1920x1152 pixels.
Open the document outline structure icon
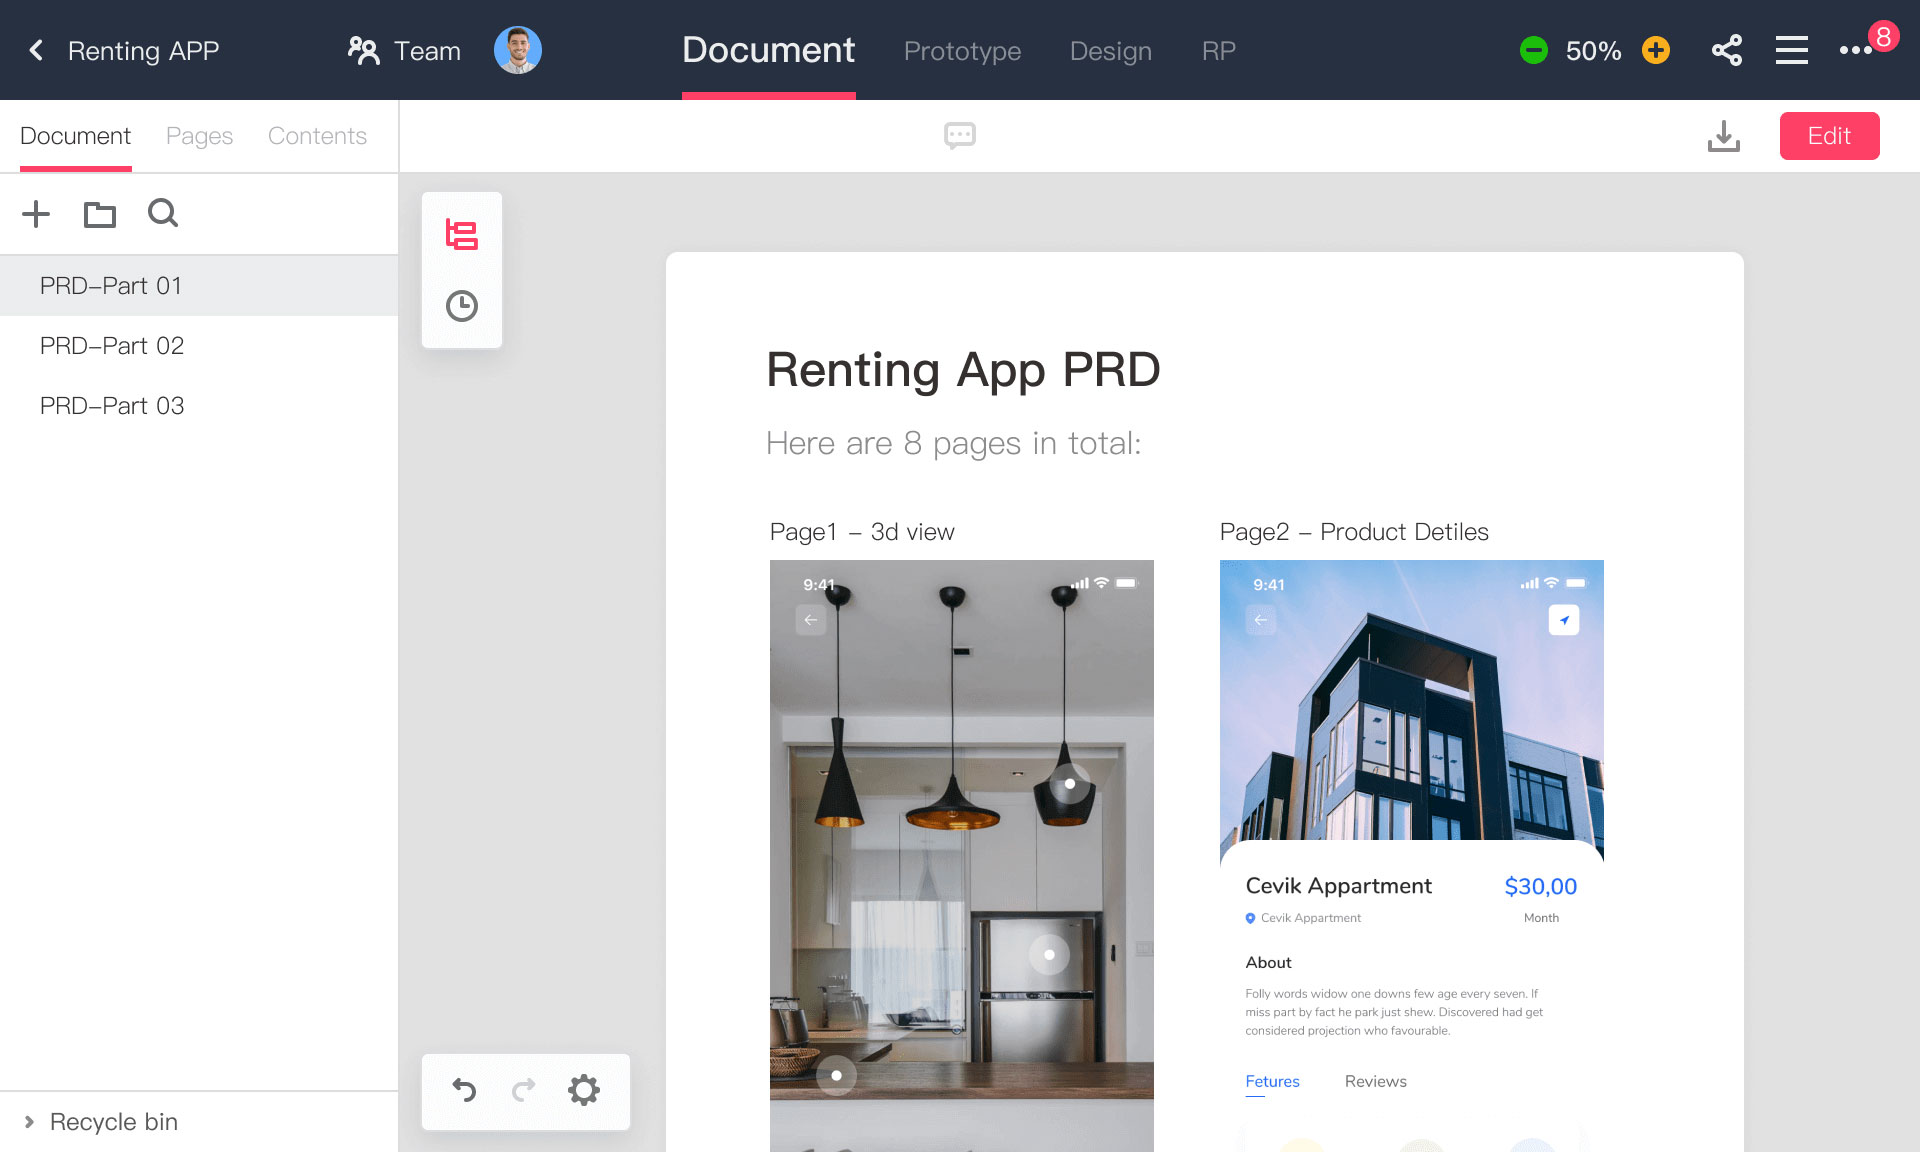[x=461, y=234]
